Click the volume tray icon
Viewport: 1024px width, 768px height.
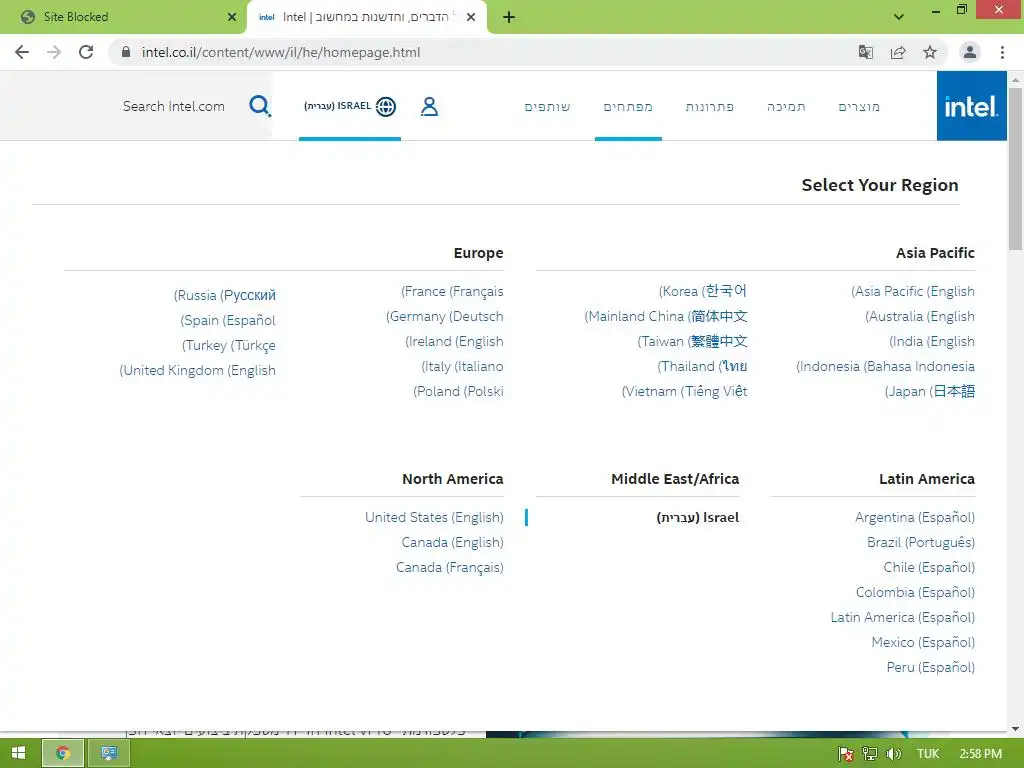click(893, 754)
